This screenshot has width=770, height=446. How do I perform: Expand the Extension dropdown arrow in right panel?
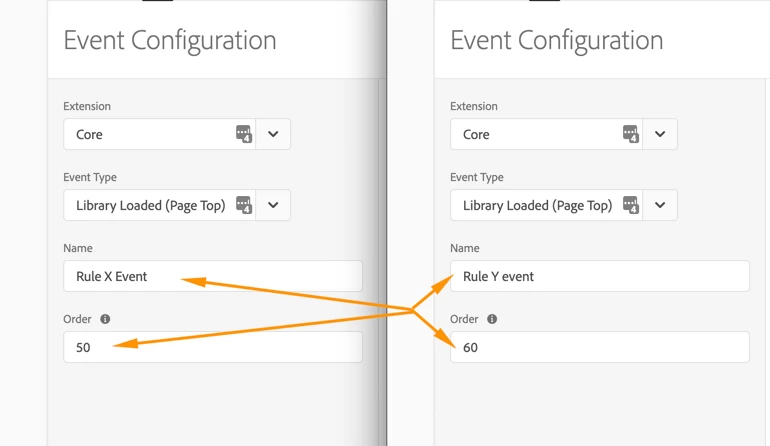click(x=660, y=134)
